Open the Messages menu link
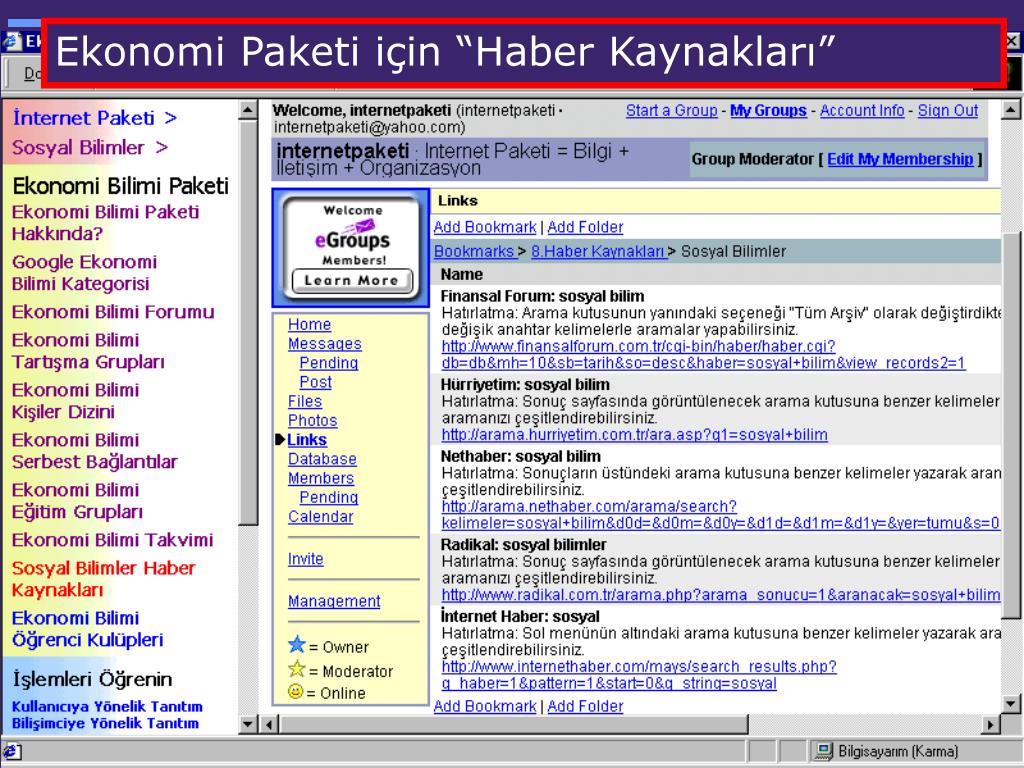 pos(325,344)
